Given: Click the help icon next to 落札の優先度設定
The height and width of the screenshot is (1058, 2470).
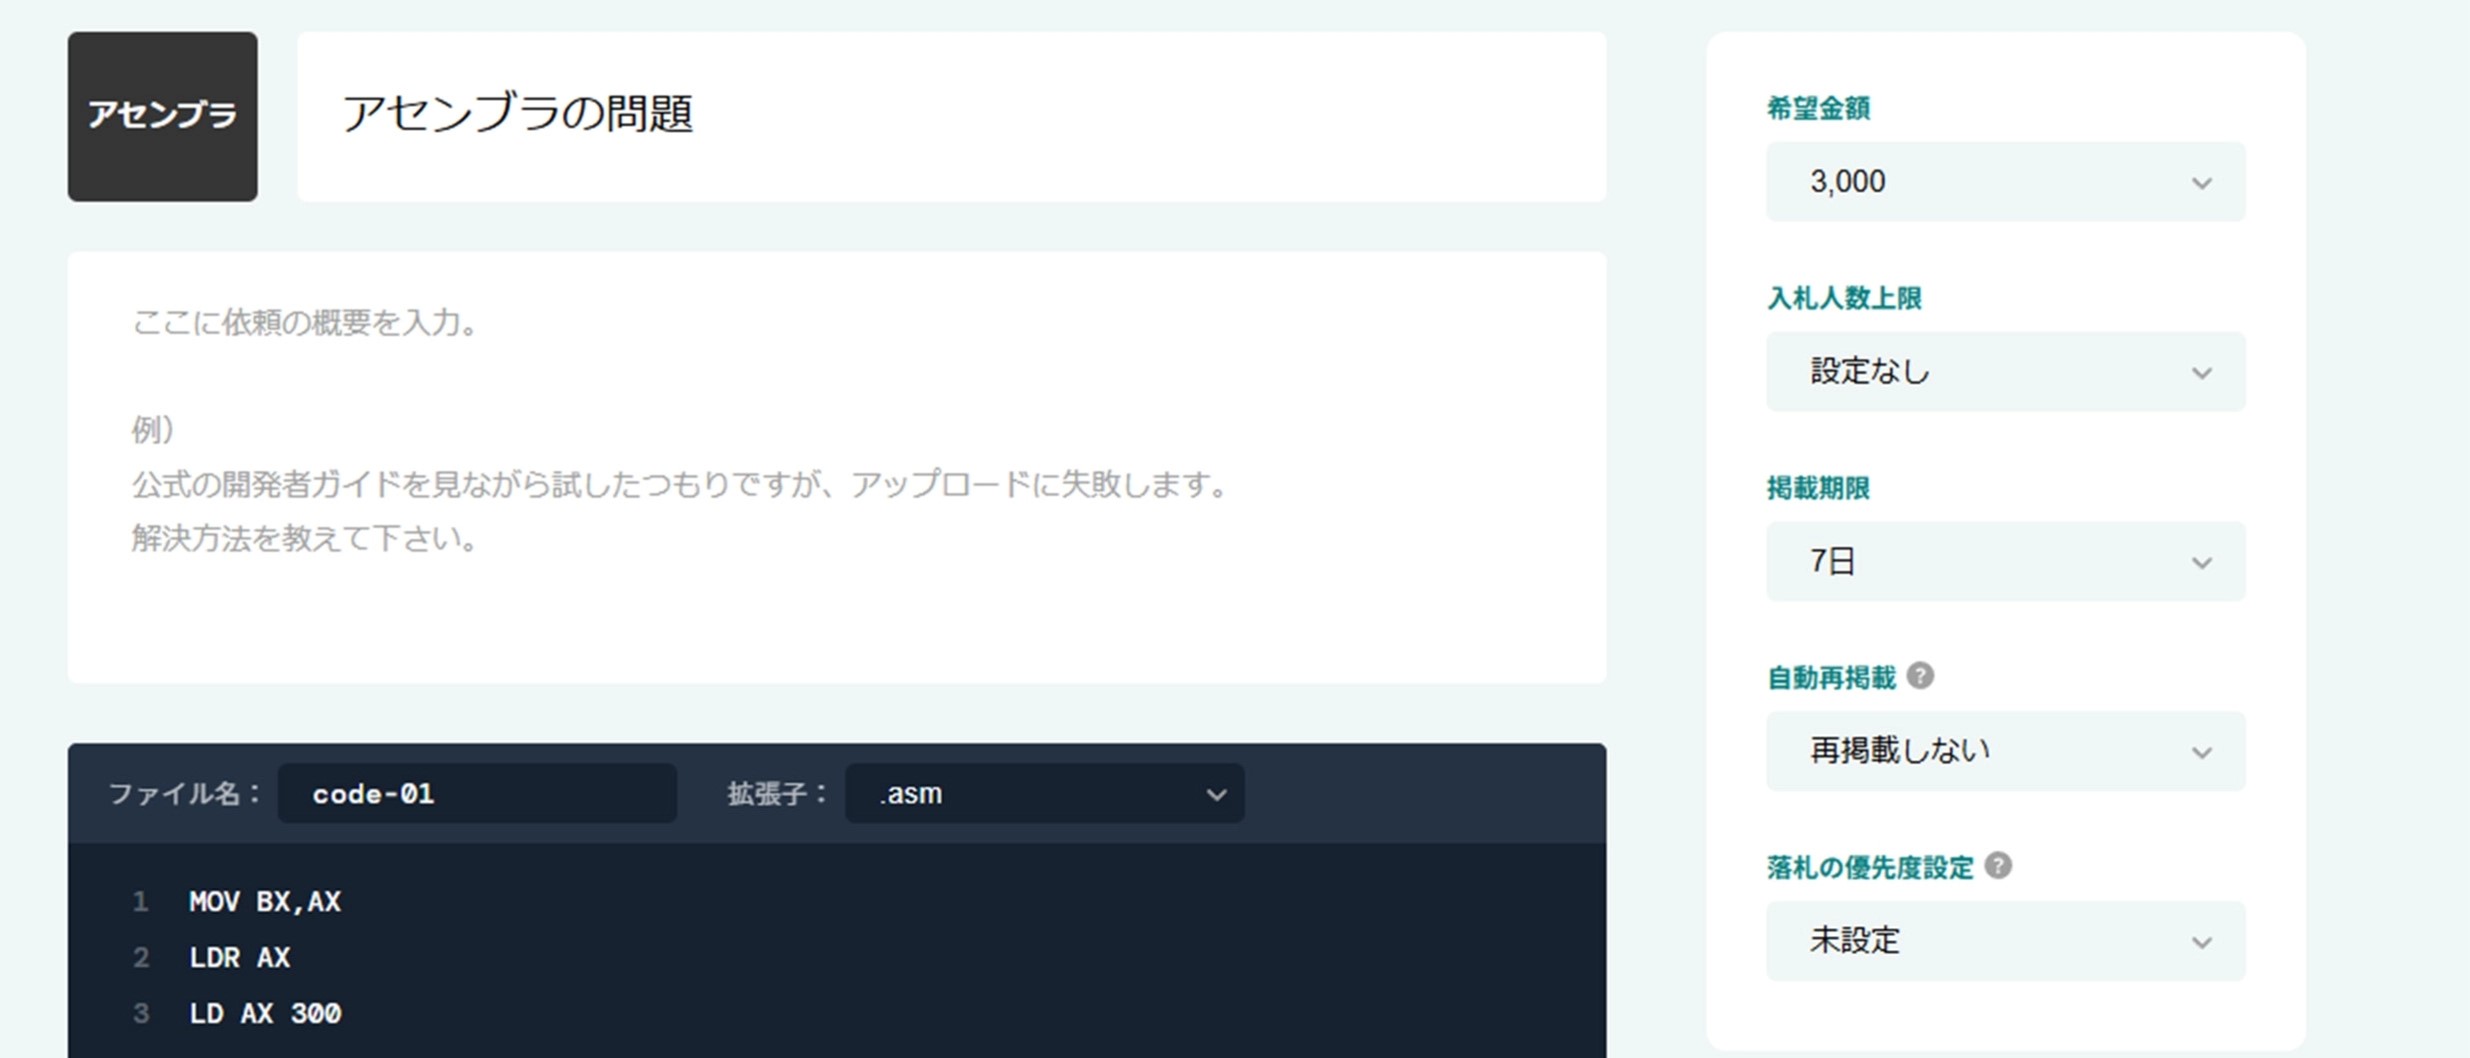Looking at the screenshot, I should [1997, 866].
